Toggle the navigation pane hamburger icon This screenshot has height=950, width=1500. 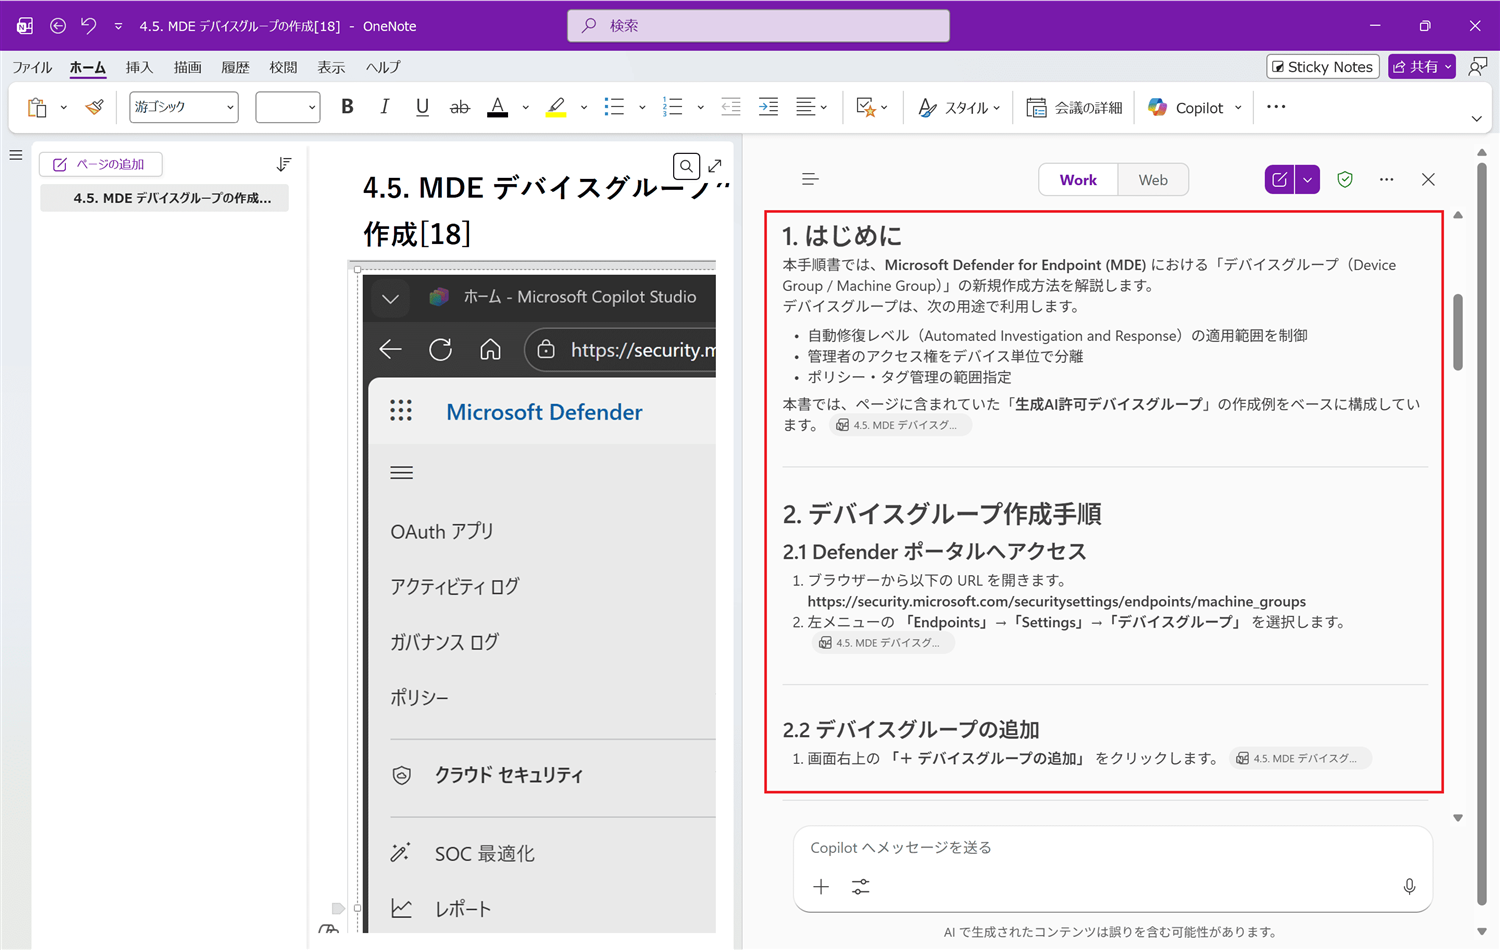[x=16, y=155]
